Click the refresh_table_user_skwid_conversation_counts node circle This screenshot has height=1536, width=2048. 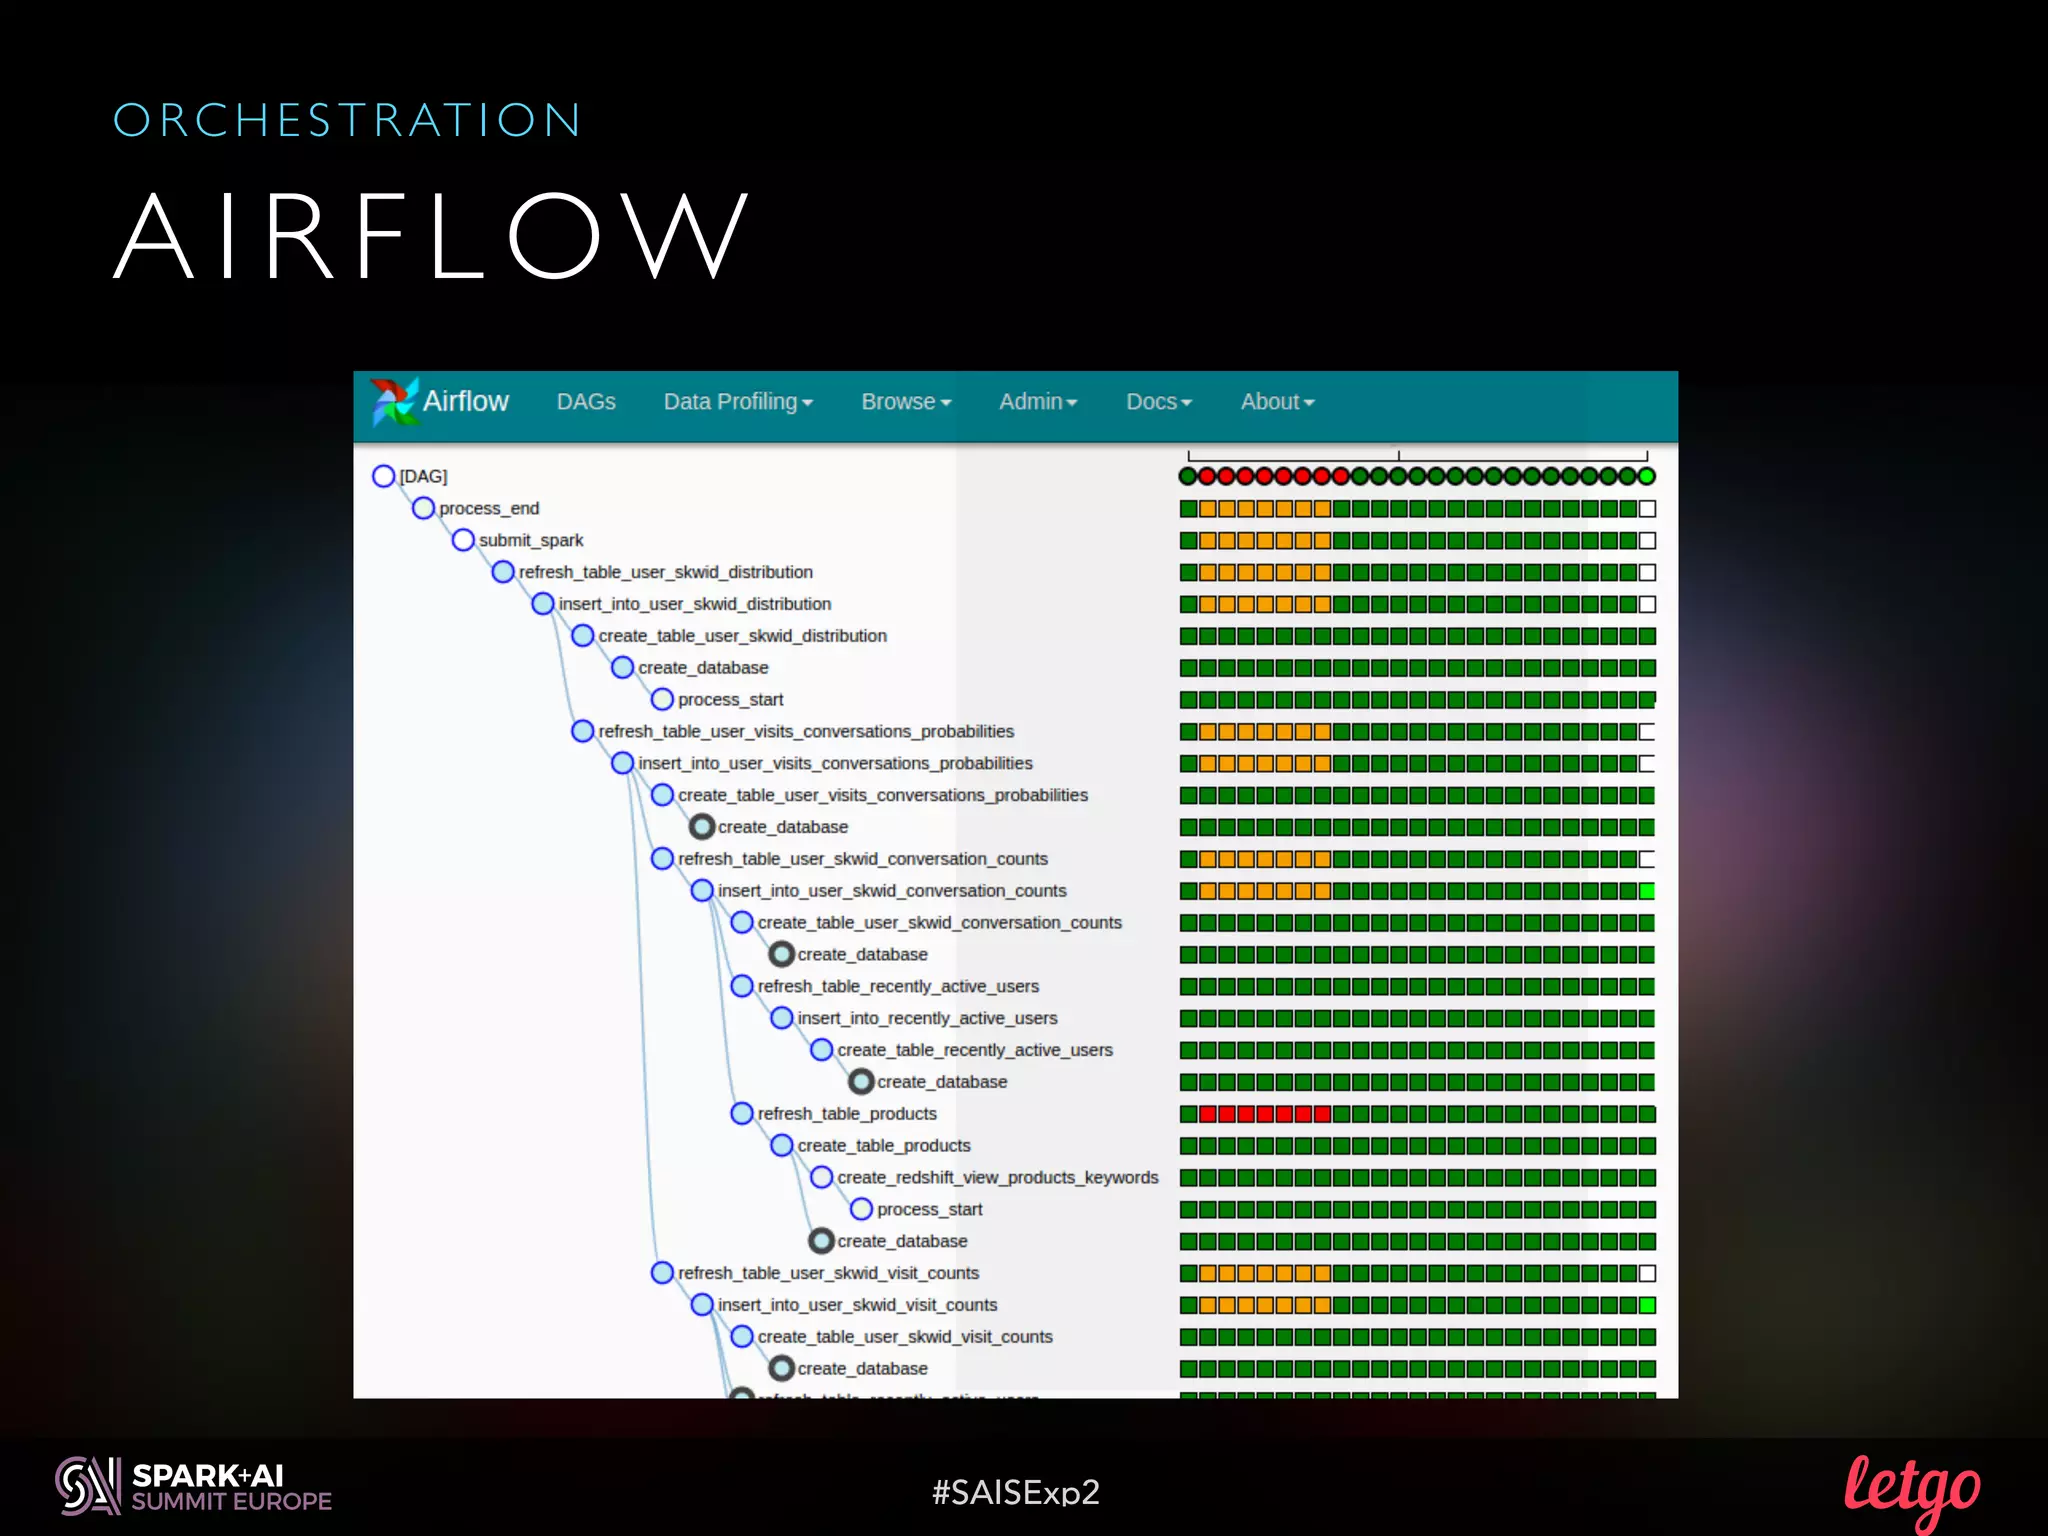click(x=662, y=859)
